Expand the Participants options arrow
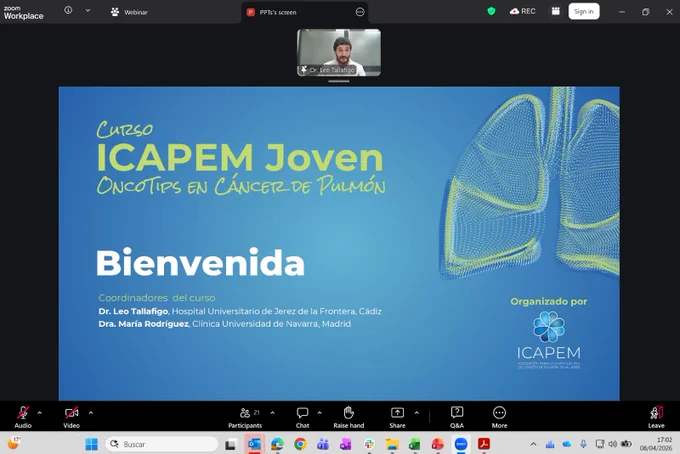680x454 pixels. click(x=272, y=413)
